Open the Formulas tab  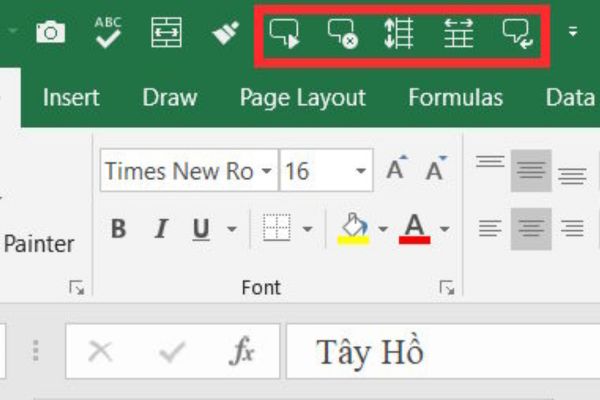tap(455, 97)
